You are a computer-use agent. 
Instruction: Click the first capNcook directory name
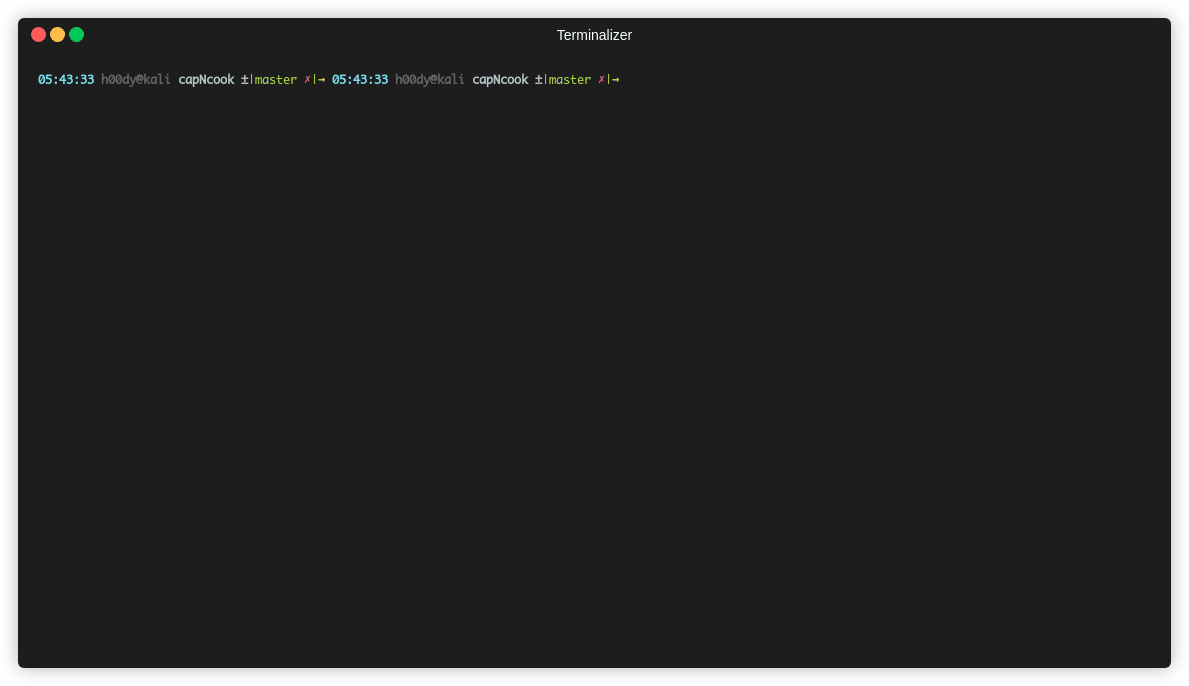(x=207, y=79)
